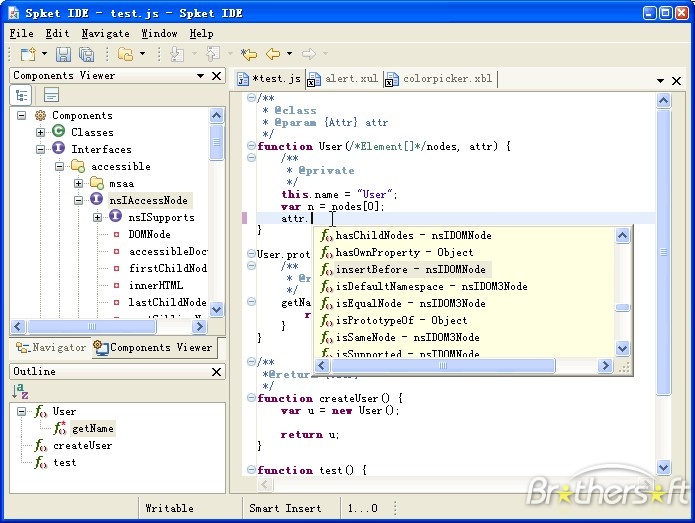Open the Window menu

159,34
